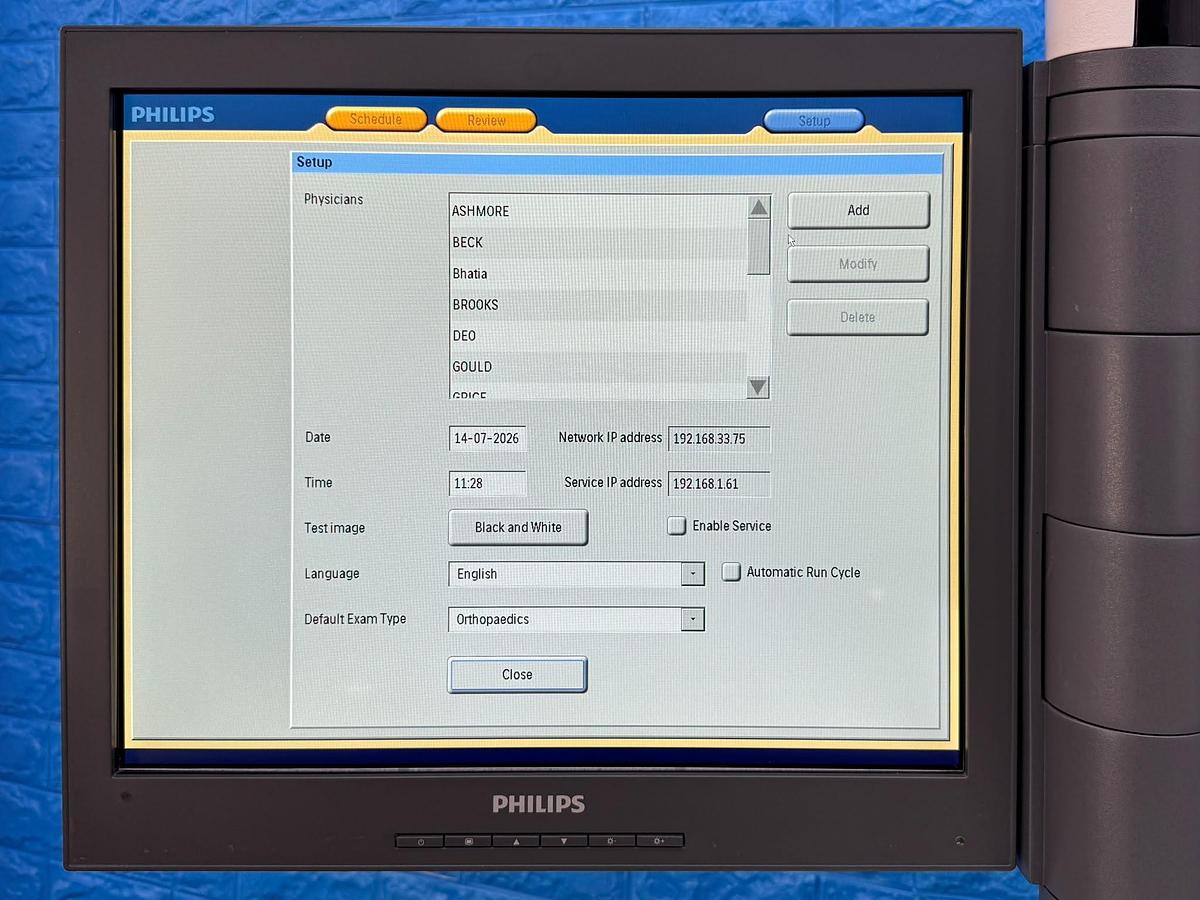Image resolution: width=1200 pixels, height=900 pixels.
Task: Click the Black and White test image button
Action: [518, 527]
